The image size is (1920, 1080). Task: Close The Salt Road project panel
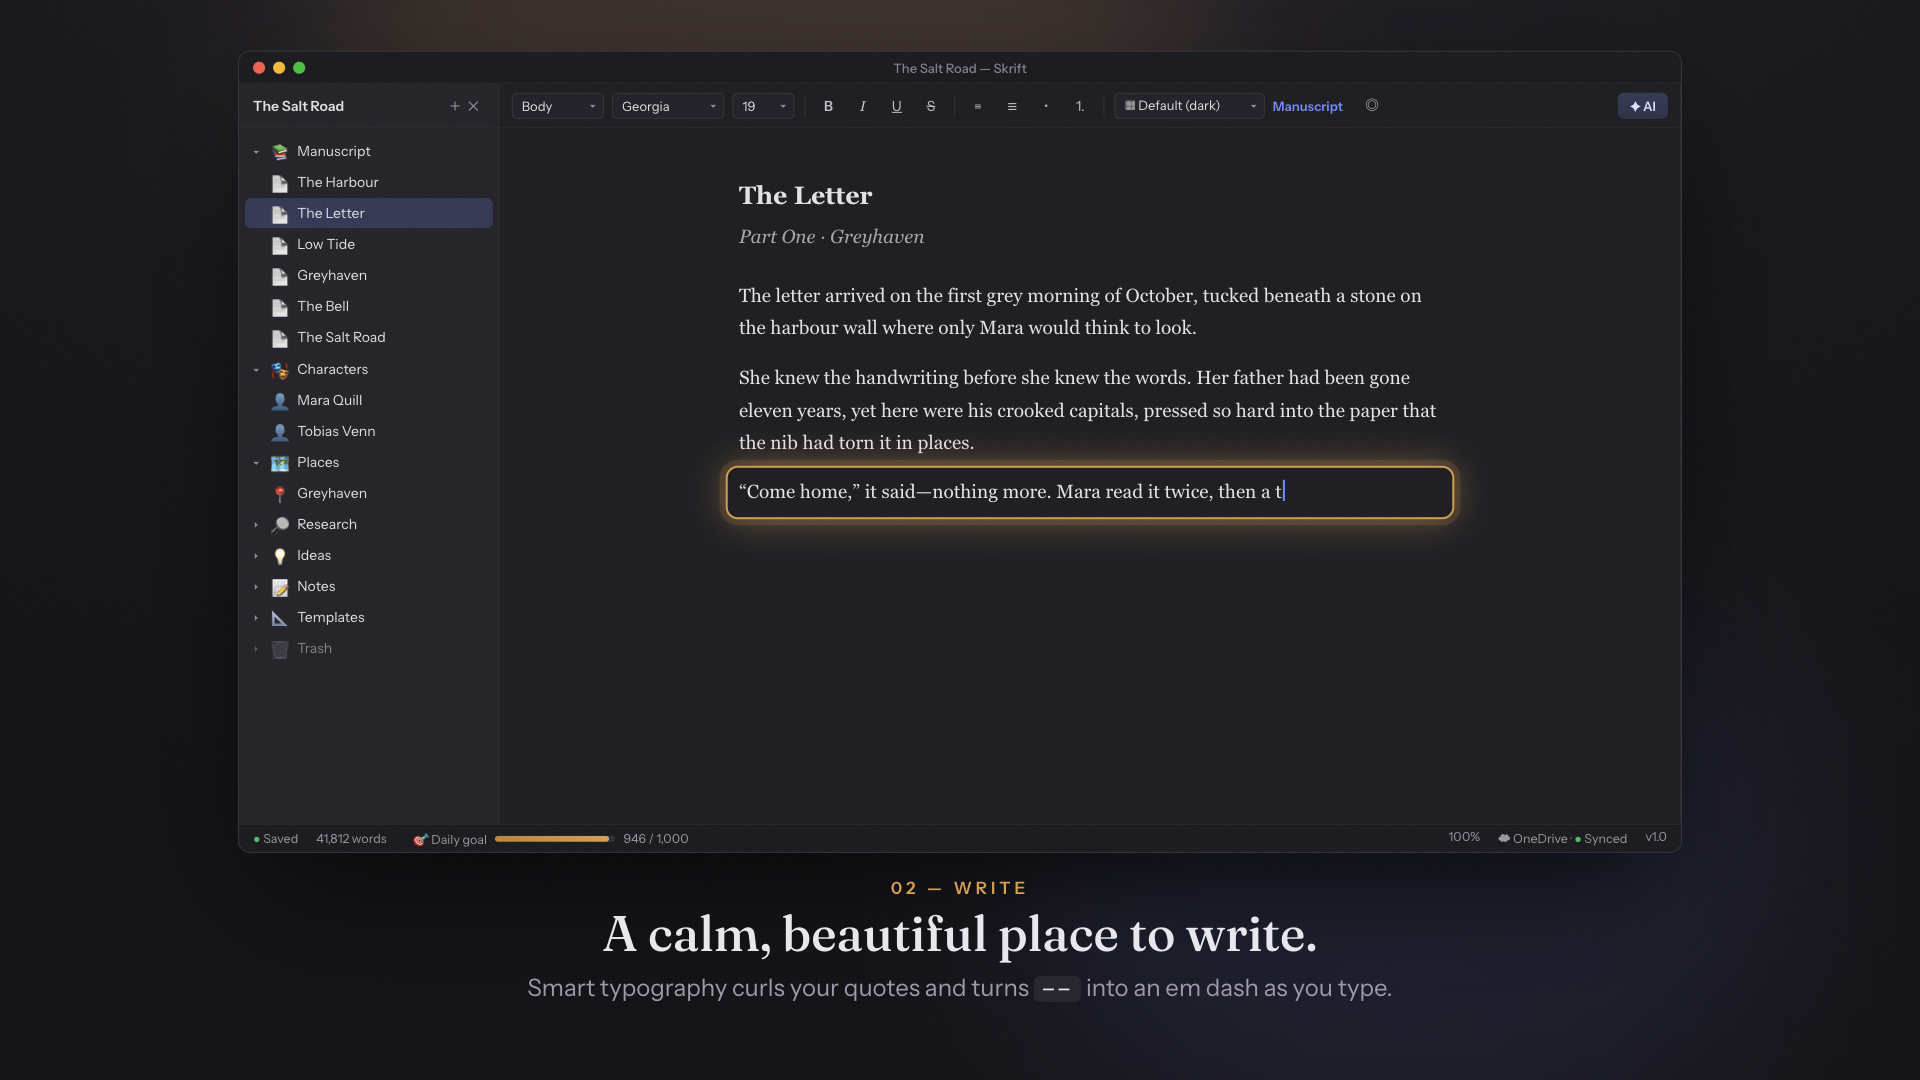[x=474, y=106]
